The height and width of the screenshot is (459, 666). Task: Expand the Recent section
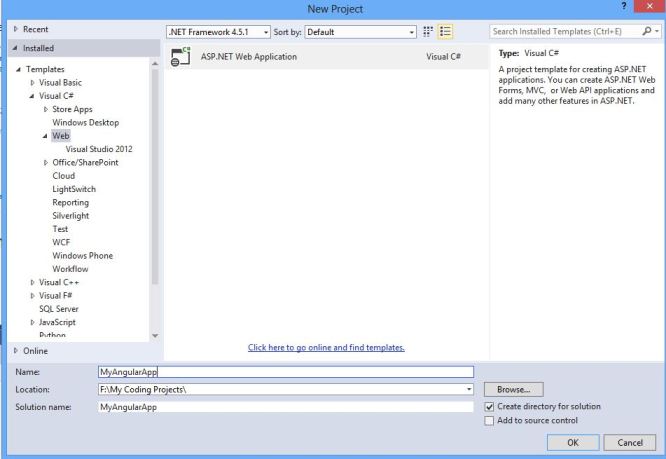16,29
